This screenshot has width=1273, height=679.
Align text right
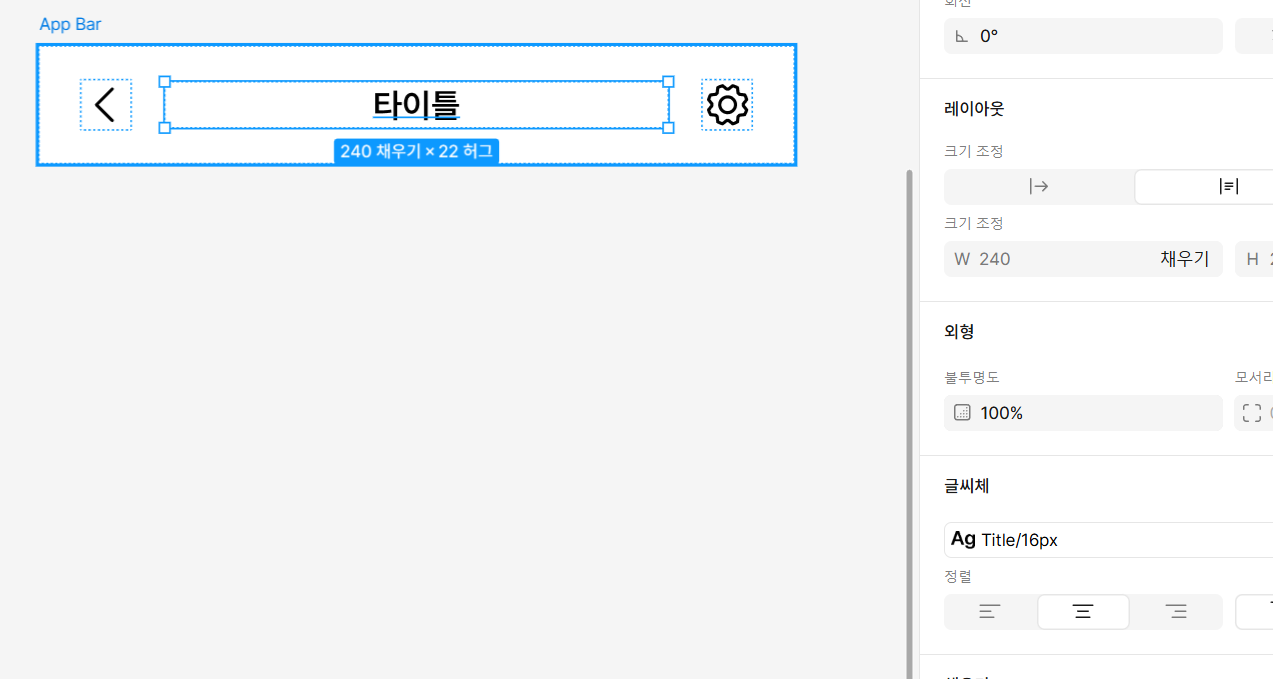(1176, 612)
